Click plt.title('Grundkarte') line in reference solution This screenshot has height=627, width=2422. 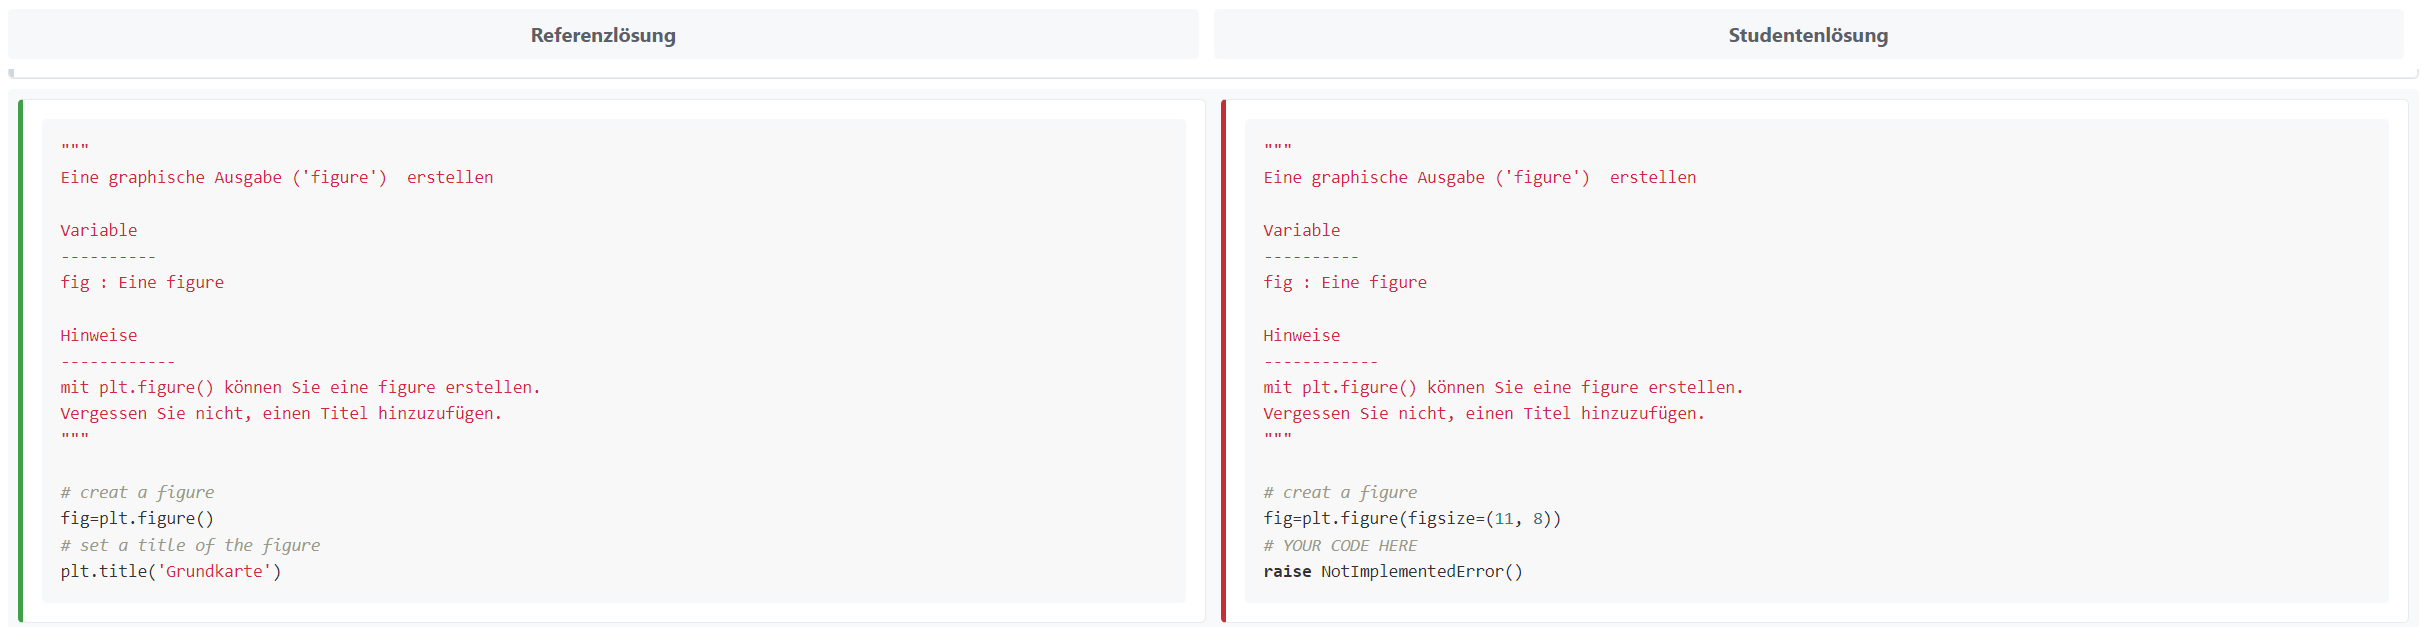tap(171, 571)
